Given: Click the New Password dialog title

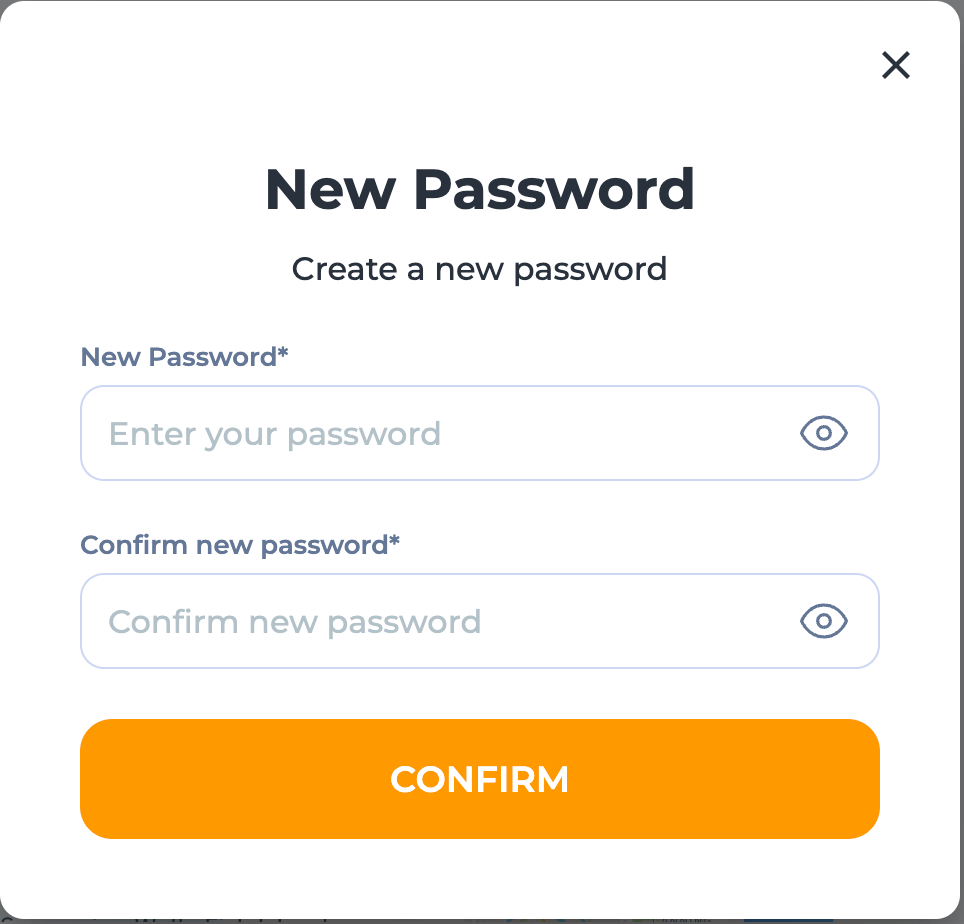Looking at the screenshot, I should pyautogui.click(x=480, y=189).
